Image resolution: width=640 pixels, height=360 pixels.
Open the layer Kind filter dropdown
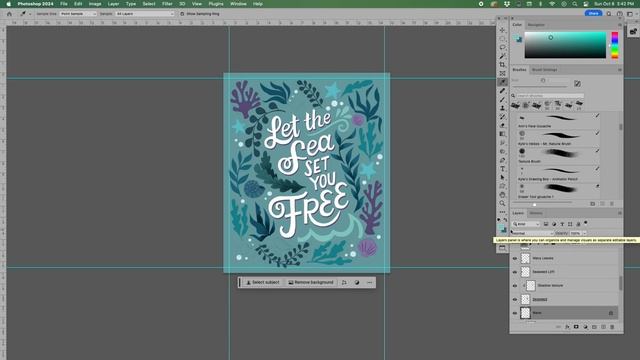point(526,224)
